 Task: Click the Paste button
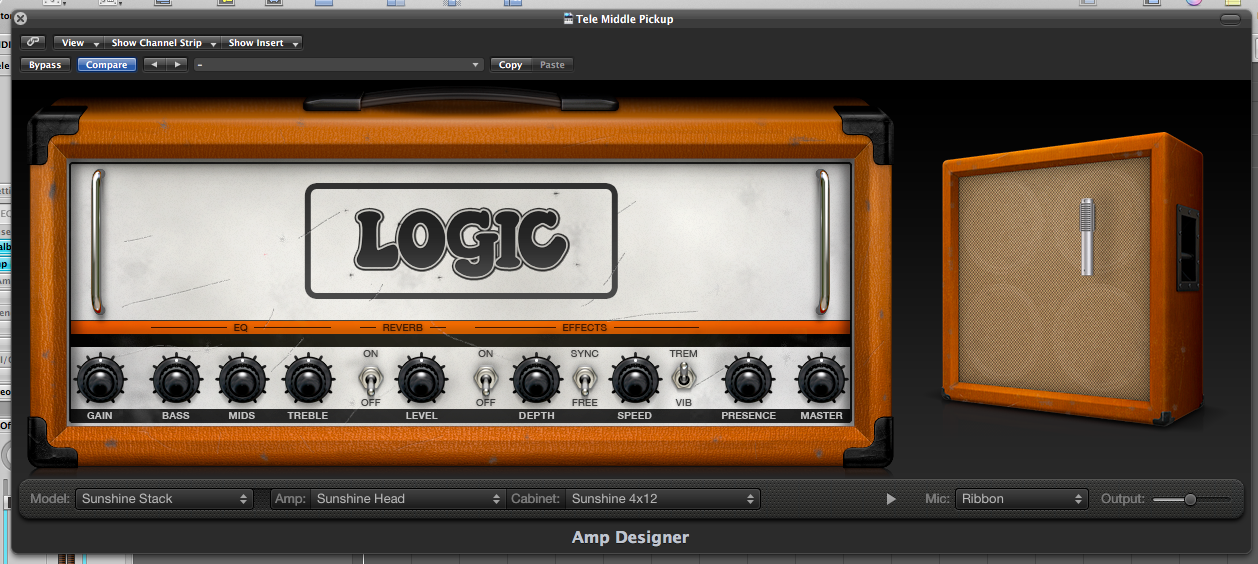click(552, 65)
